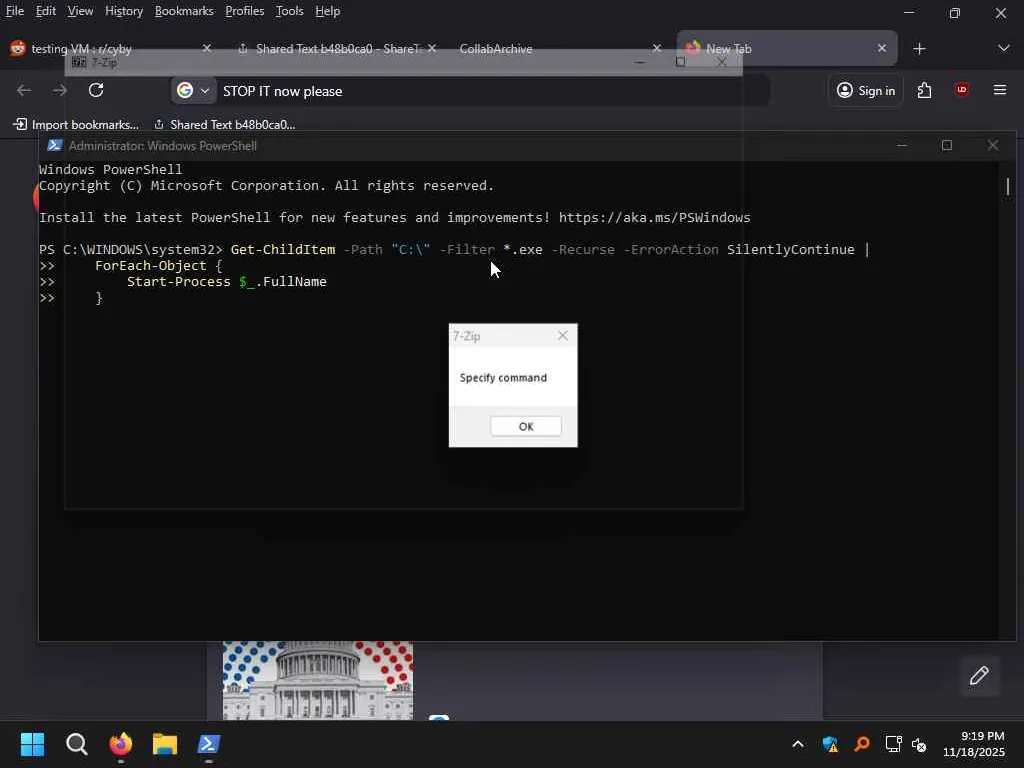Maximize the PowerShell window
Screen dimensions: 1024x768
(947, 145)
